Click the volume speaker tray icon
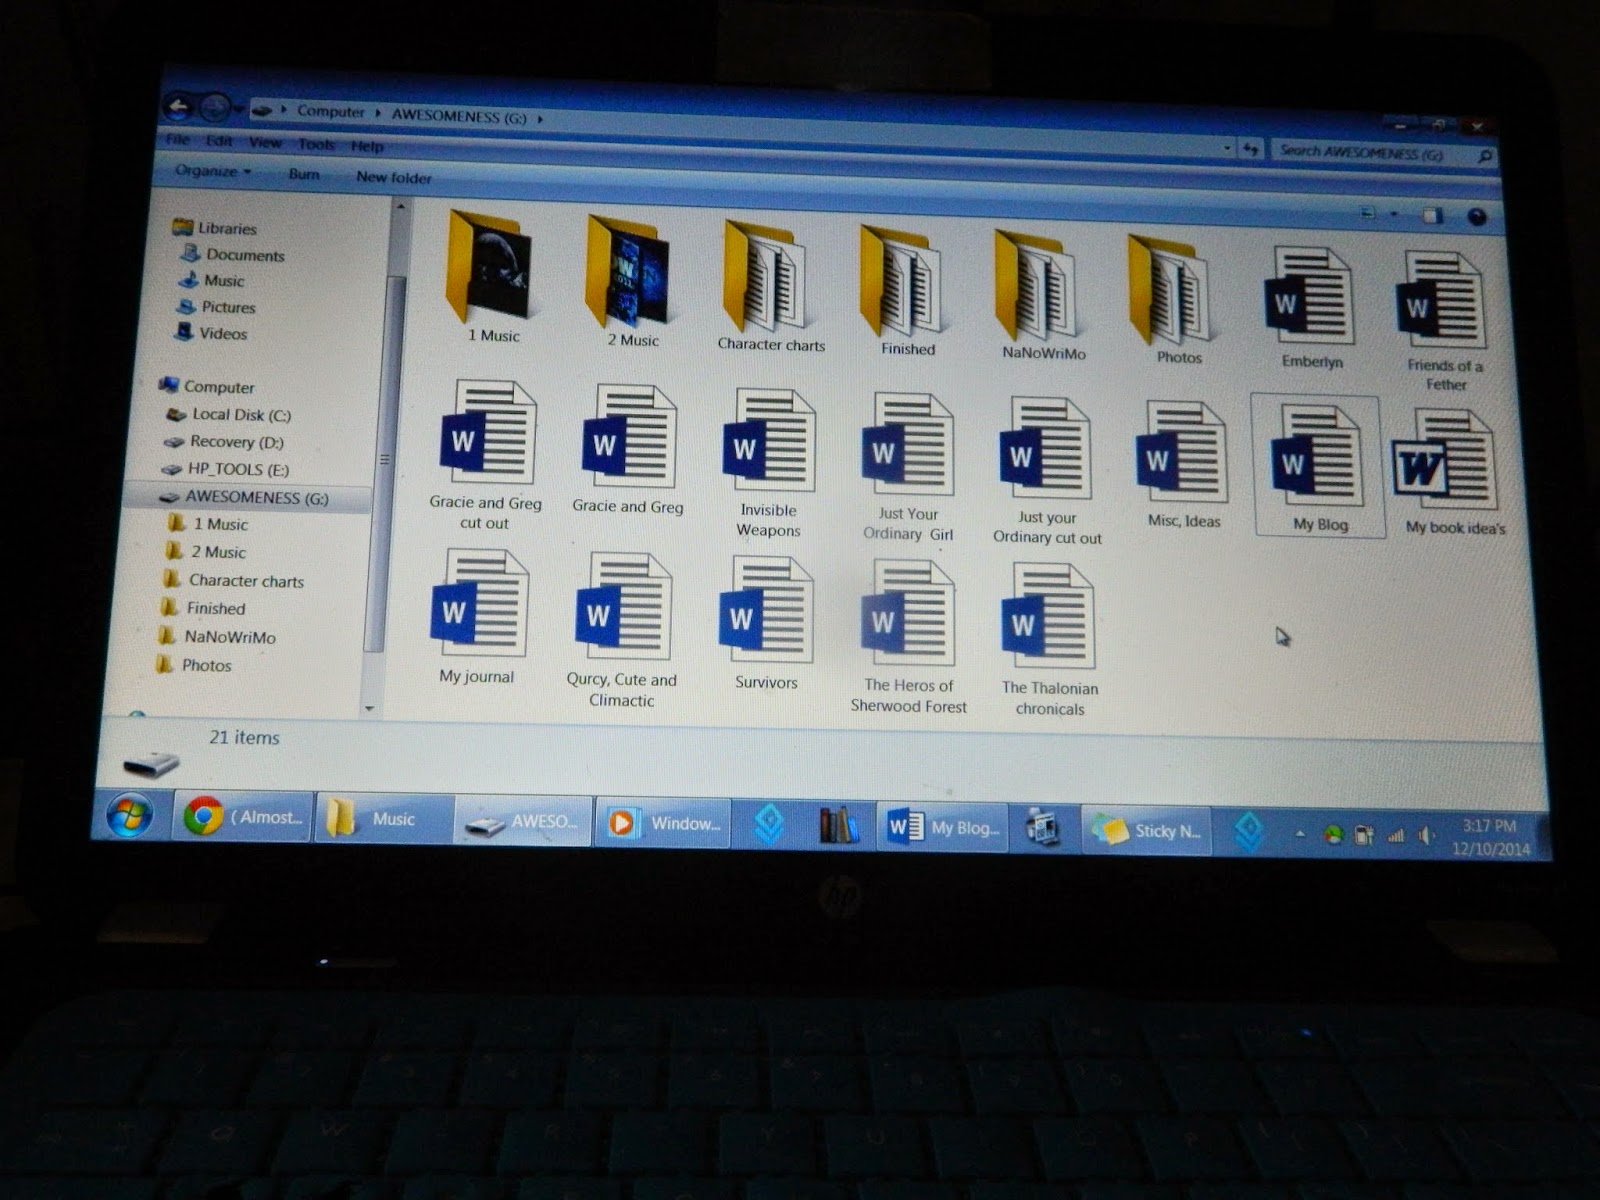 (1426, 835)
